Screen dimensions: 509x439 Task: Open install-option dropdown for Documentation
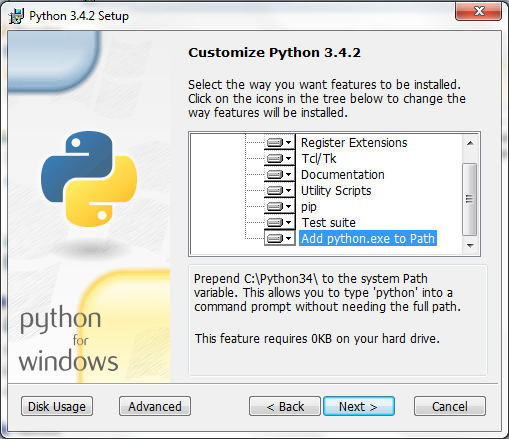(x=279, y=174)
